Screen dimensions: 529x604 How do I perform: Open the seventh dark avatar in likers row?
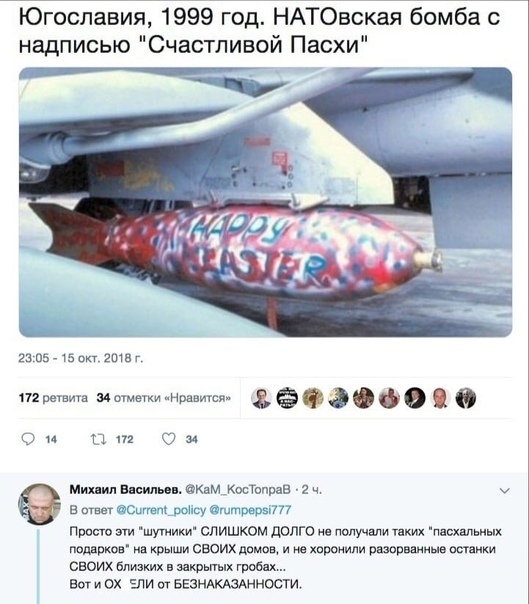pyautogui.click(x=415, y=398)
